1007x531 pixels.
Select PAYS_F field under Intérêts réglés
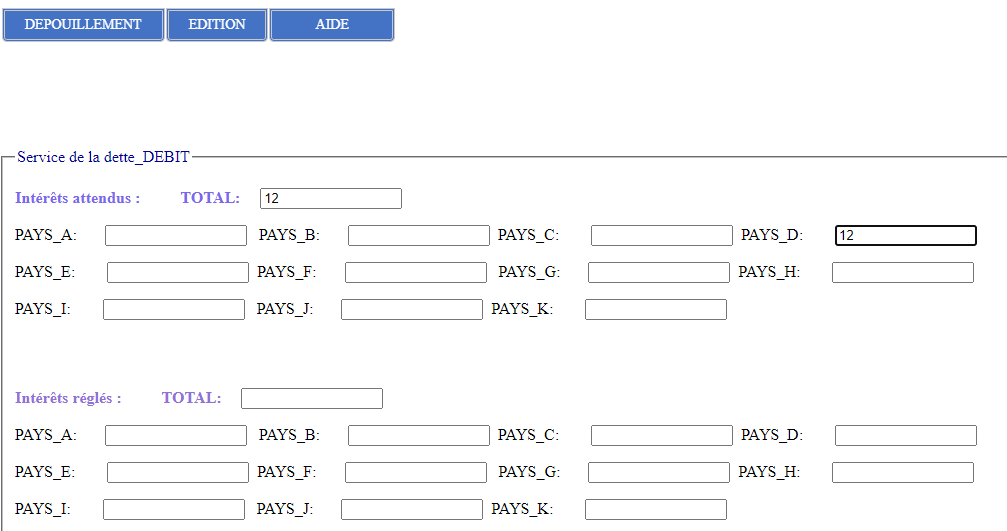pyautogui.click(x=415, y=473)
